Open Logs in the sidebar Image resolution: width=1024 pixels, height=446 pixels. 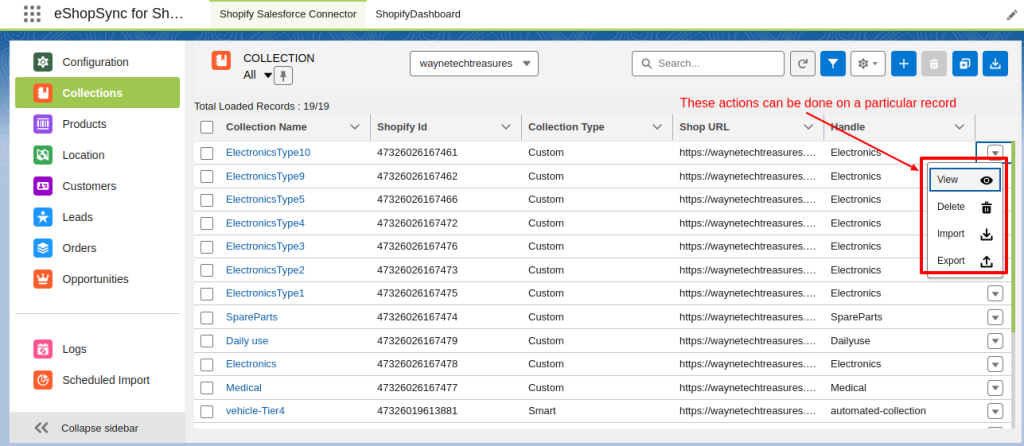tap(97, 349)
